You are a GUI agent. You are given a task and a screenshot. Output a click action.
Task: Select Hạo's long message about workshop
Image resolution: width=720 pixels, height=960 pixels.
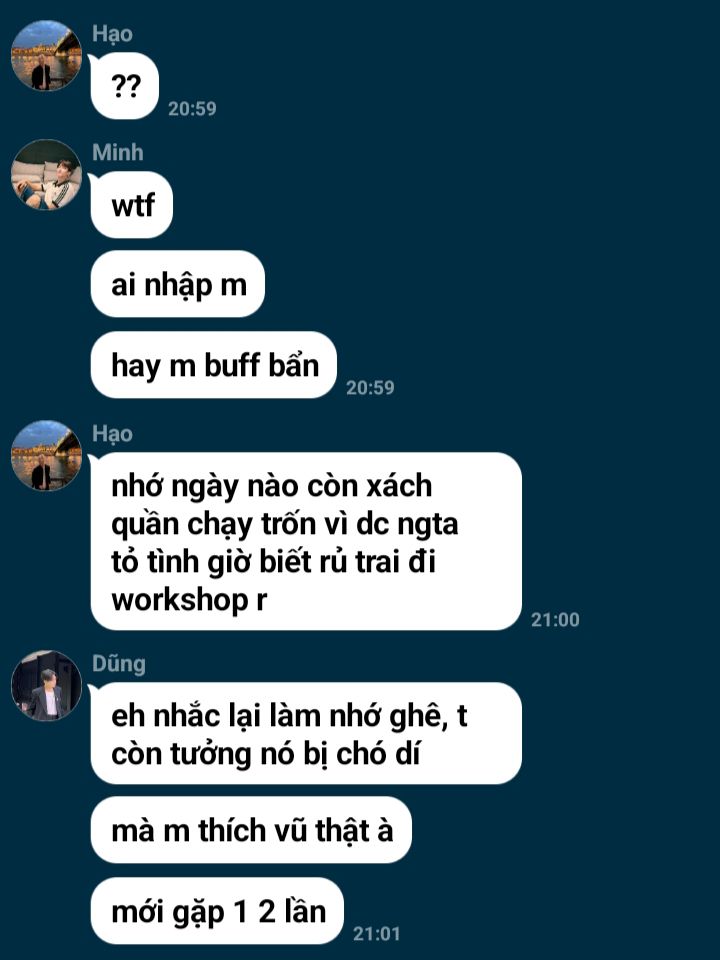[x=306, y=541]
